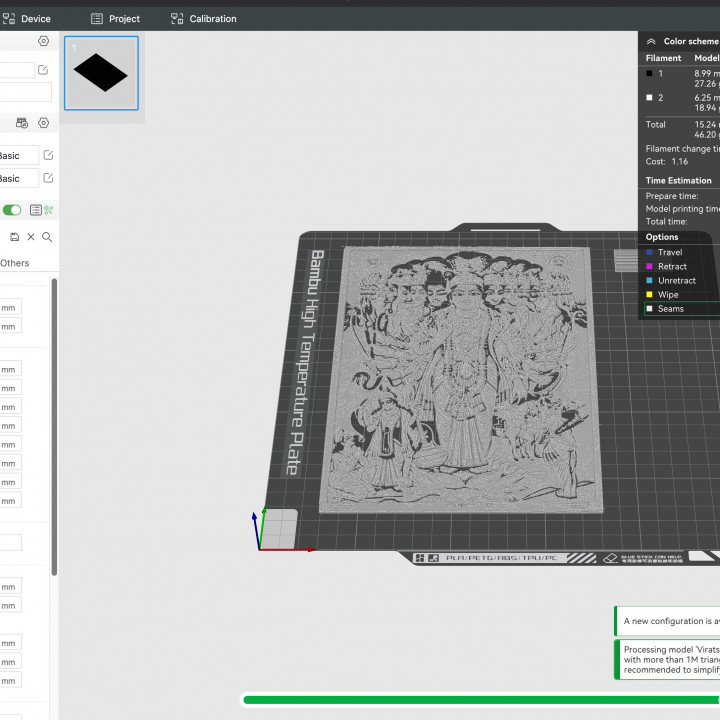Image resolution: width=720 pixels, height=720 pixels.
Task: Open the filament settings gear icon
Action: 43,123
